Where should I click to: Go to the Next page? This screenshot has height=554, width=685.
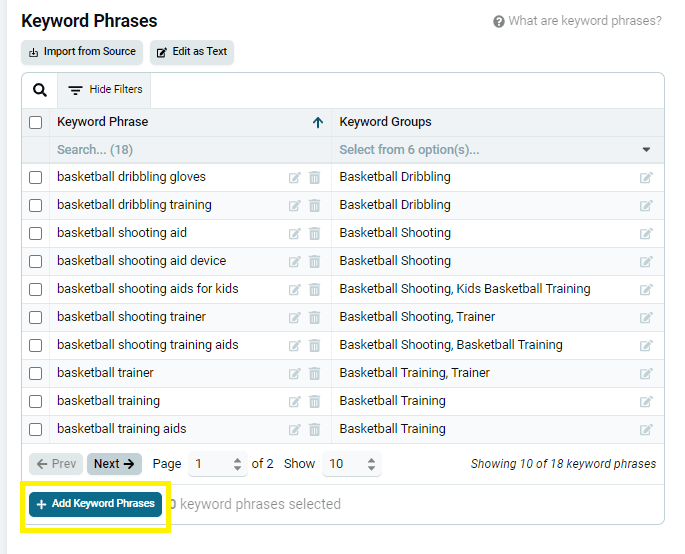tap(114, 464)
